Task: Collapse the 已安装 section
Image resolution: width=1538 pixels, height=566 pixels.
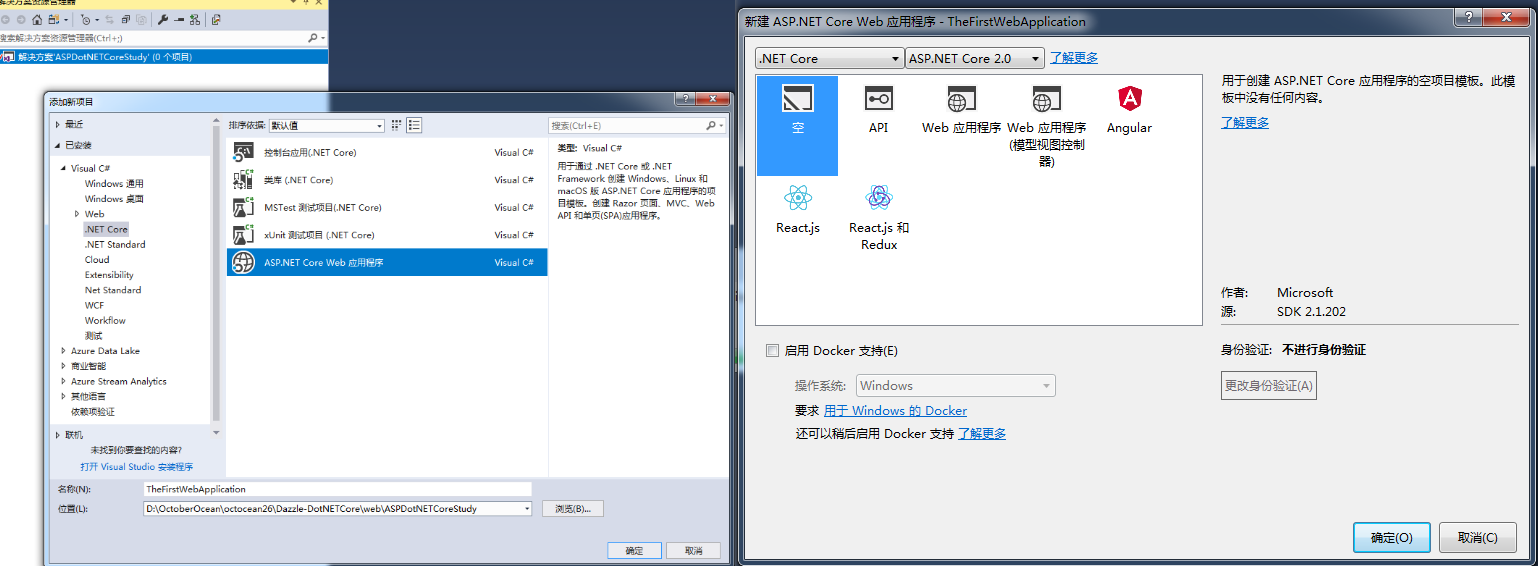Action: coord(57,145)
